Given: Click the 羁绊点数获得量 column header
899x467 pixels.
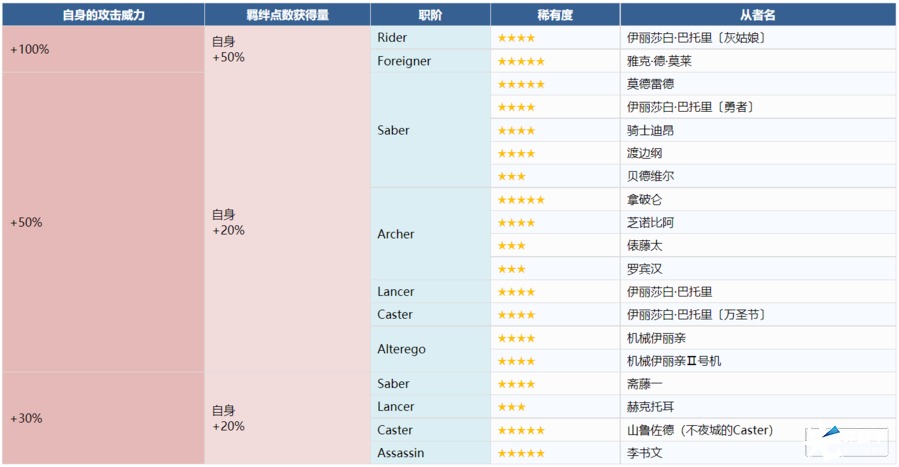Looking at the screenshot, I should pos(287,15).
